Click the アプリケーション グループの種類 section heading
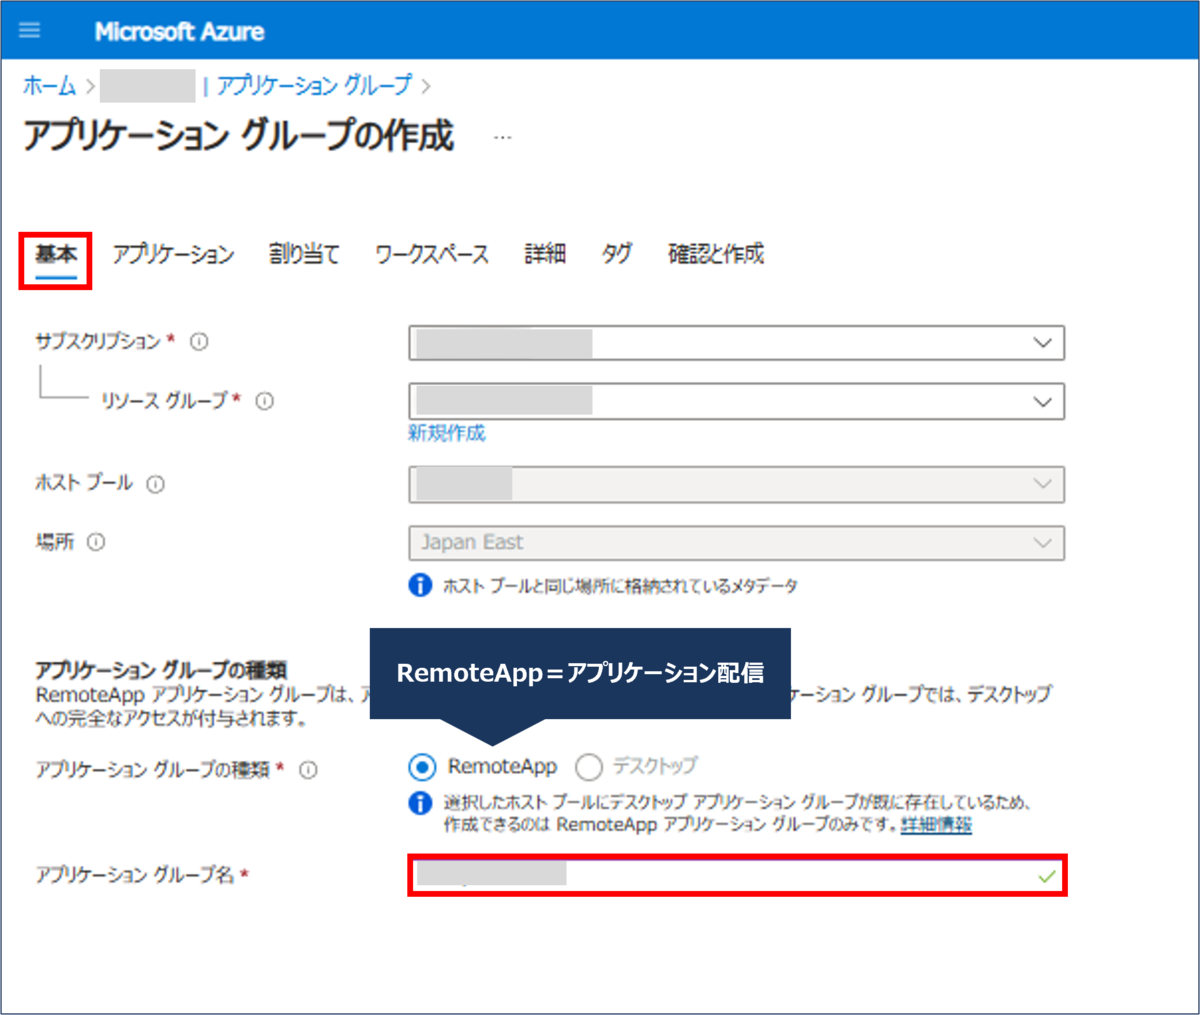Image resolution: width=1200 pixels, height=1015 pixels. [161, 670]
